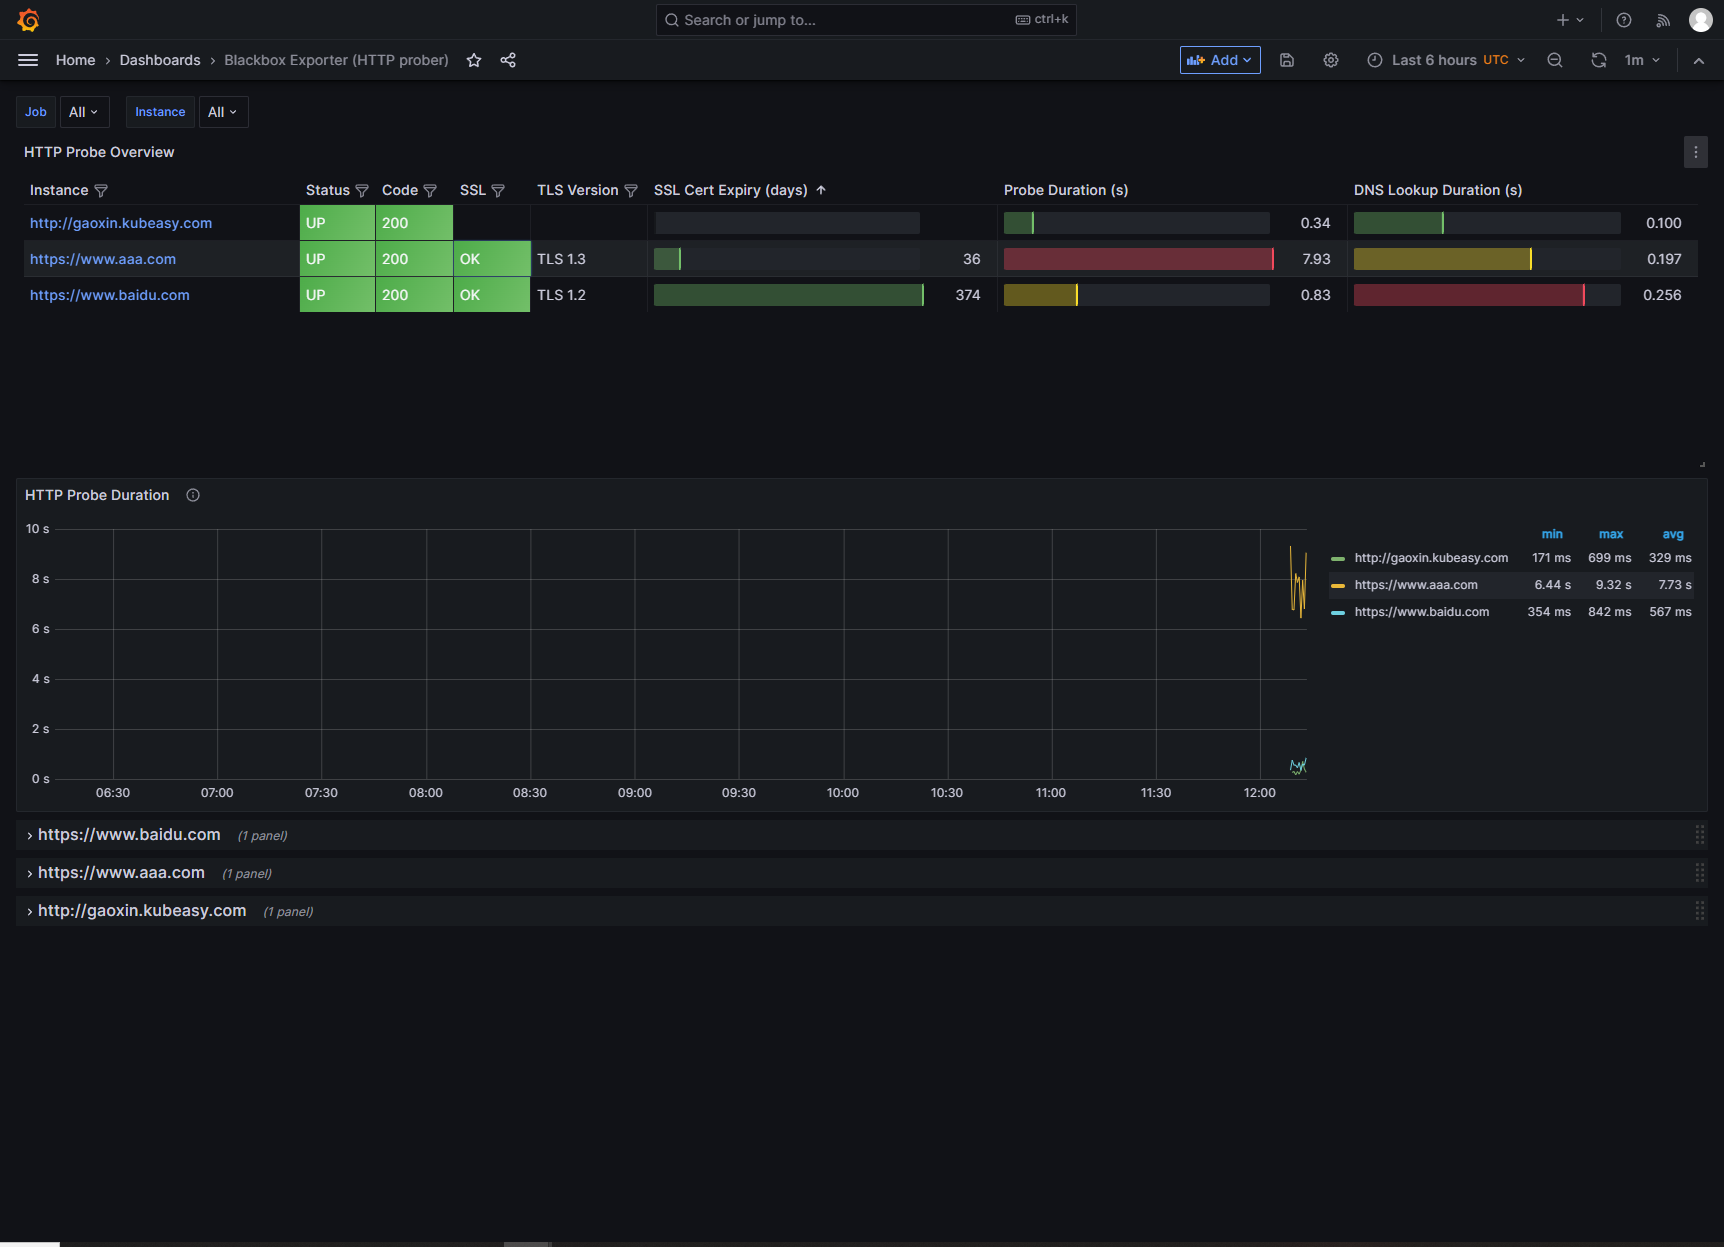Refresh the dashboard

pyautogui.click(x=1599, y=60)
